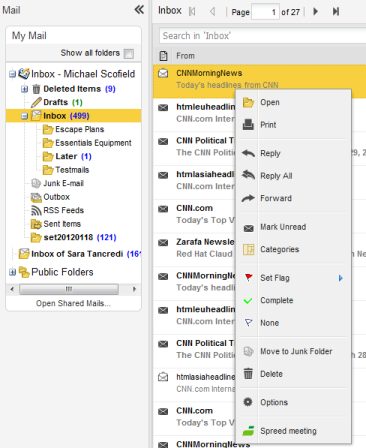Click the attachment column header icon
This screenshot has height=448, width=366.
click(163, 56)
